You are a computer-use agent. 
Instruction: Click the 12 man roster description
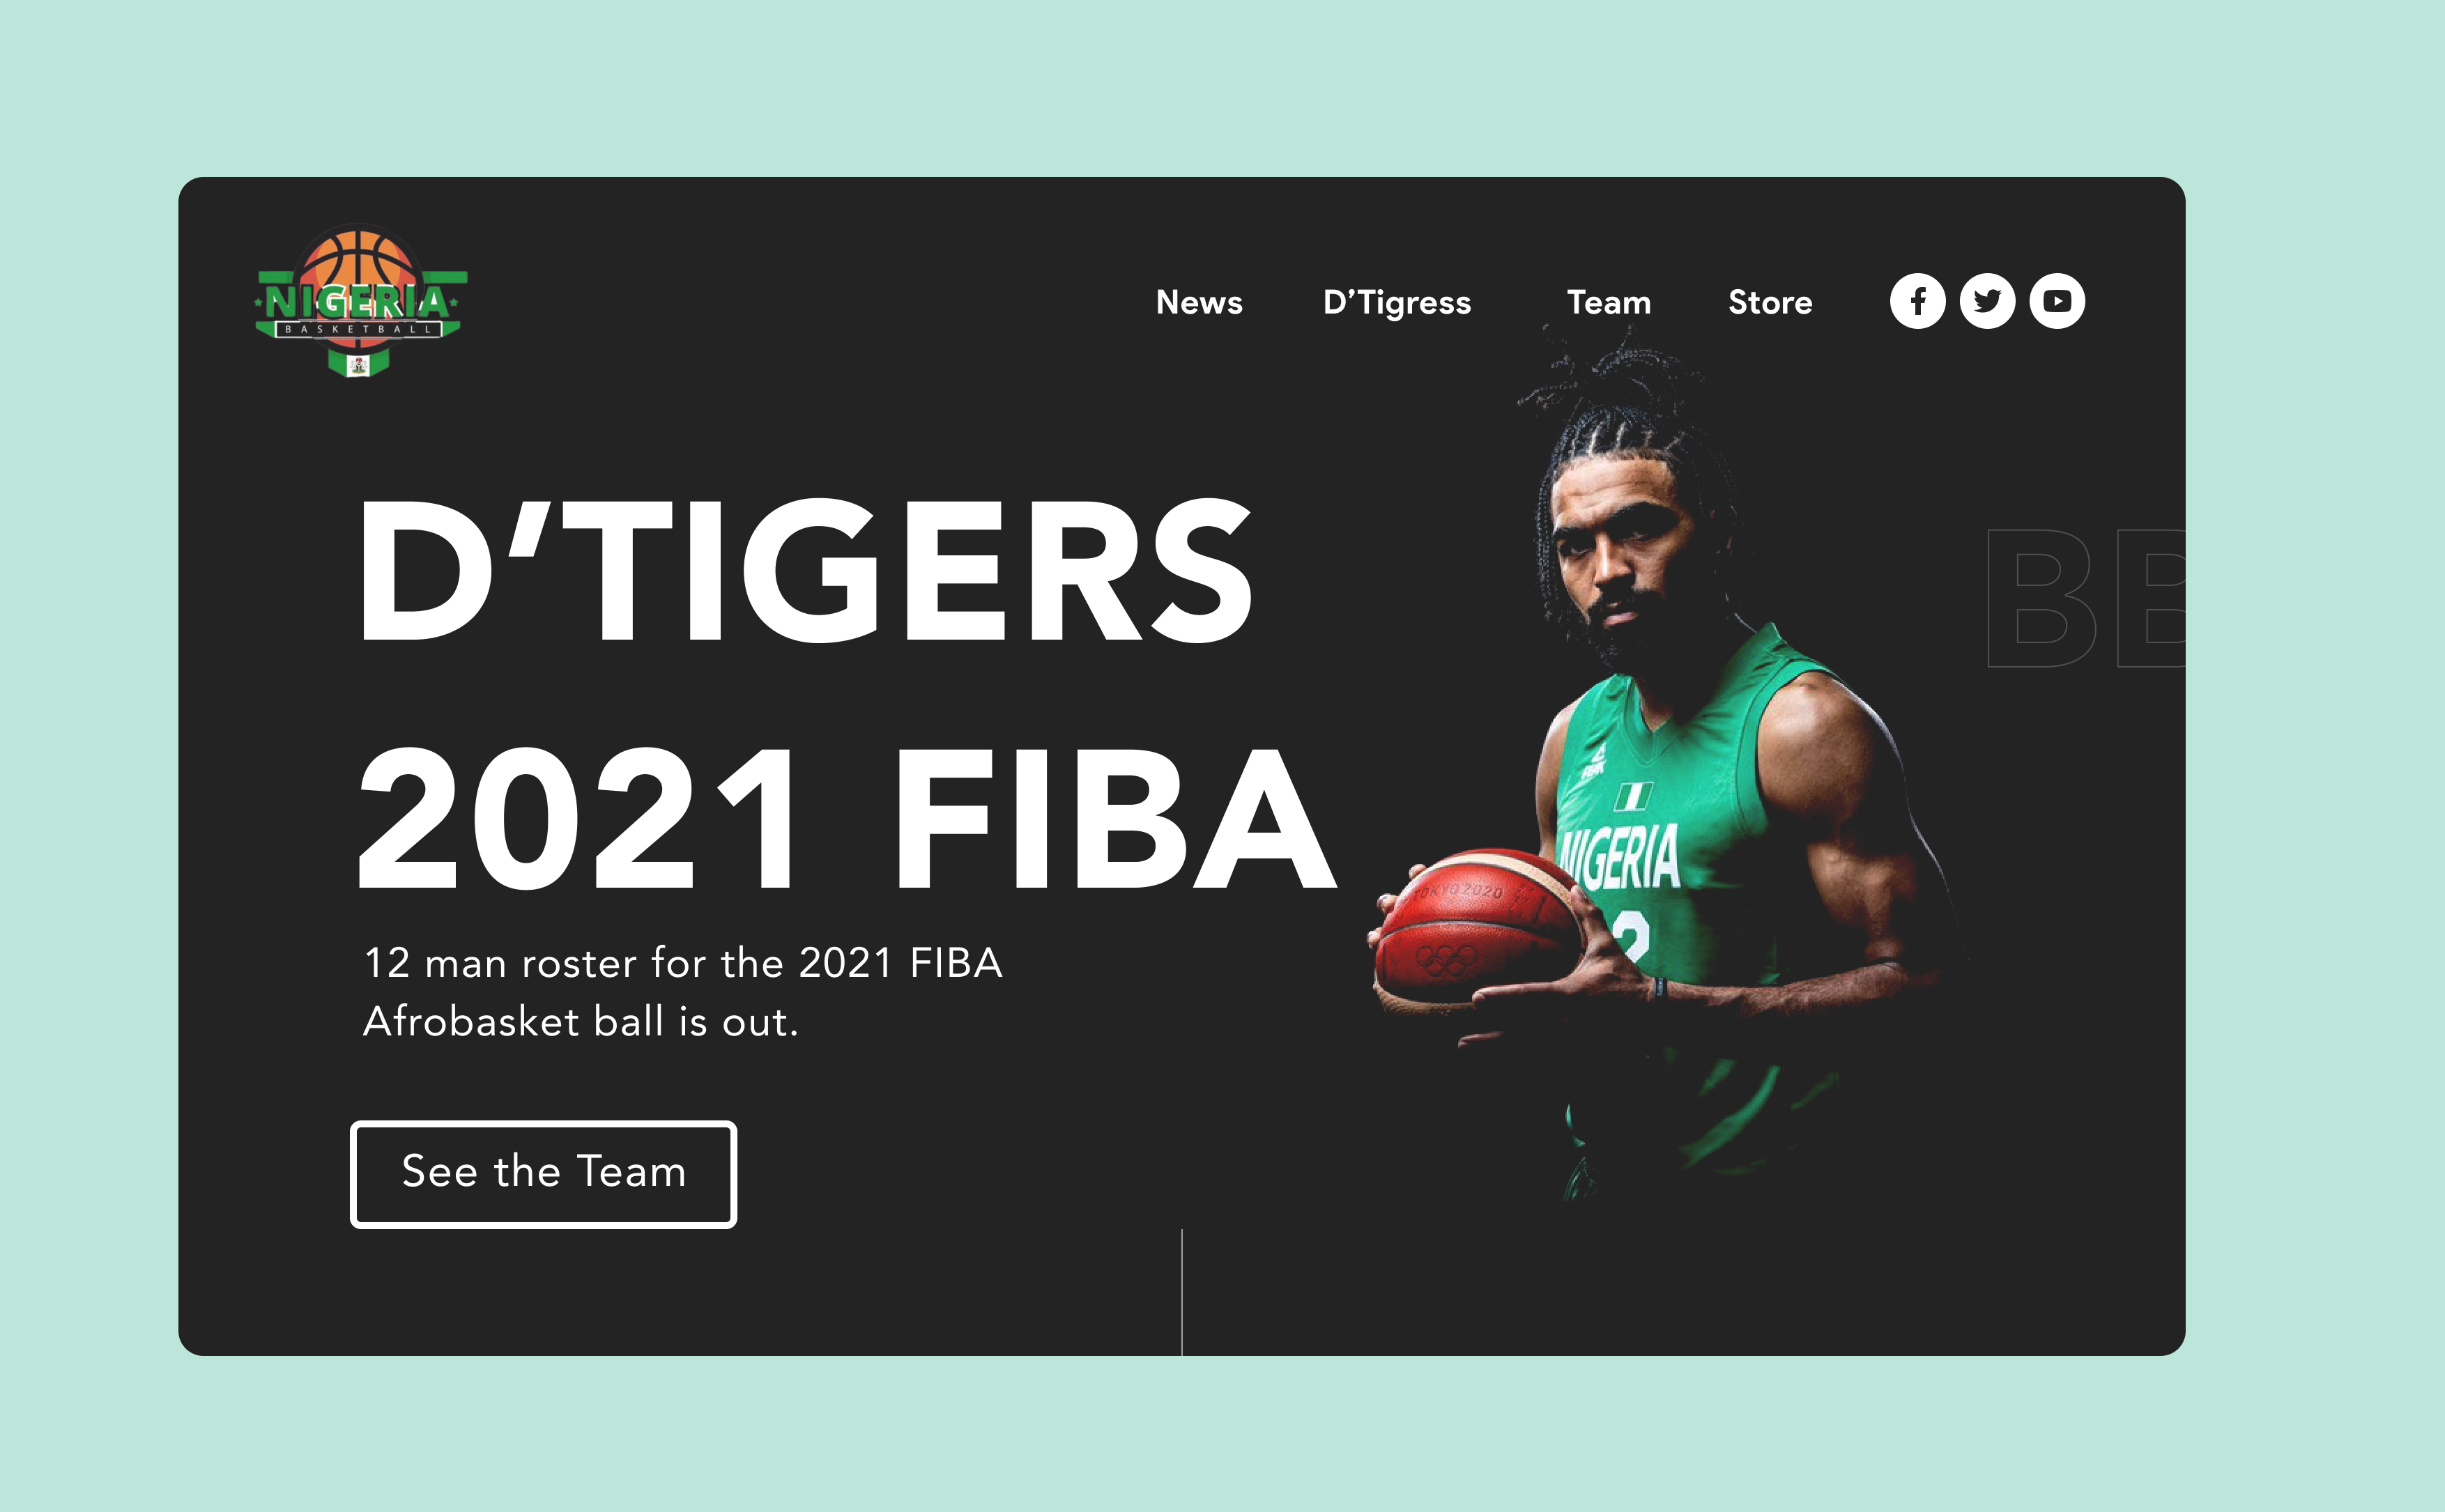[682, 992]
